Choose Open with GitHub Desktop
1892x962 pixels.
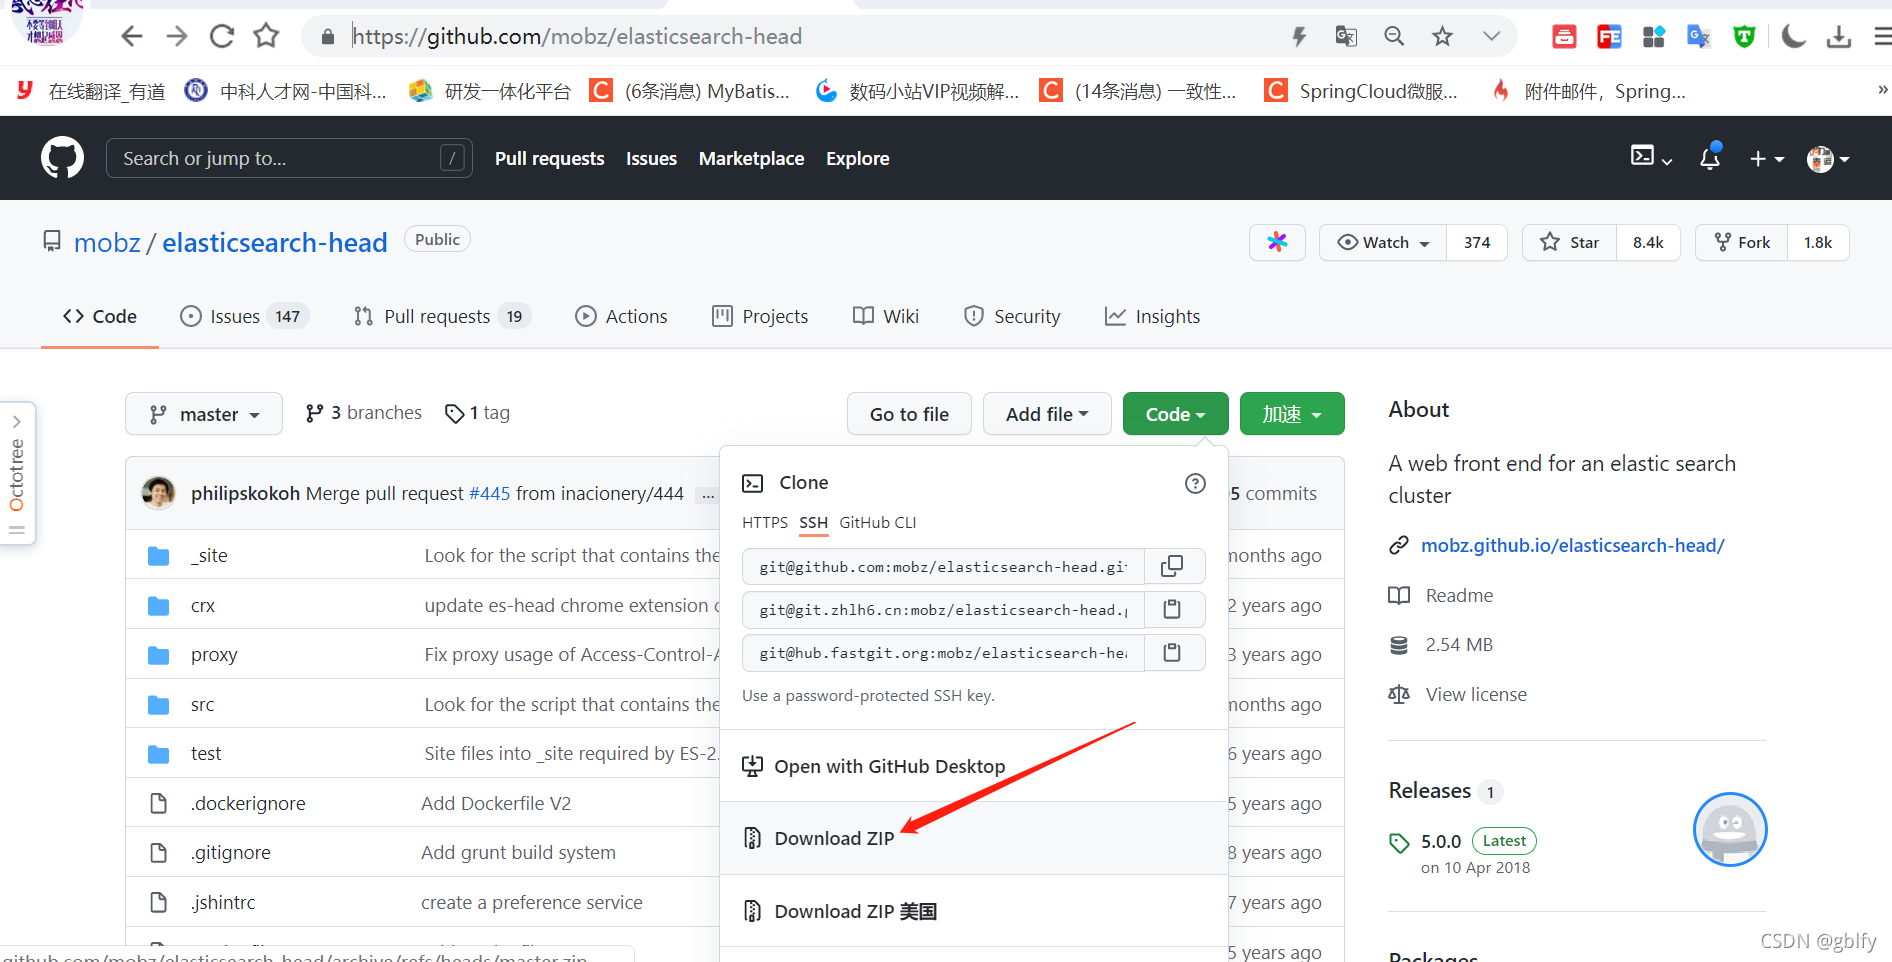[973, 766]
